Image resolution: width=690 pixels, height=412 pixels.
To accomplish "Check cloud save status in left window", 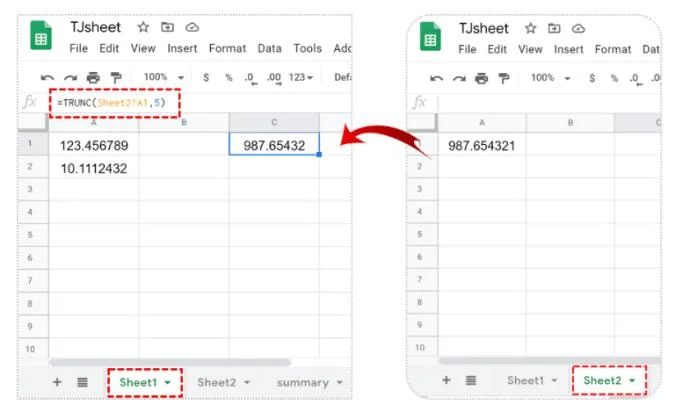I will coord(192,28).
